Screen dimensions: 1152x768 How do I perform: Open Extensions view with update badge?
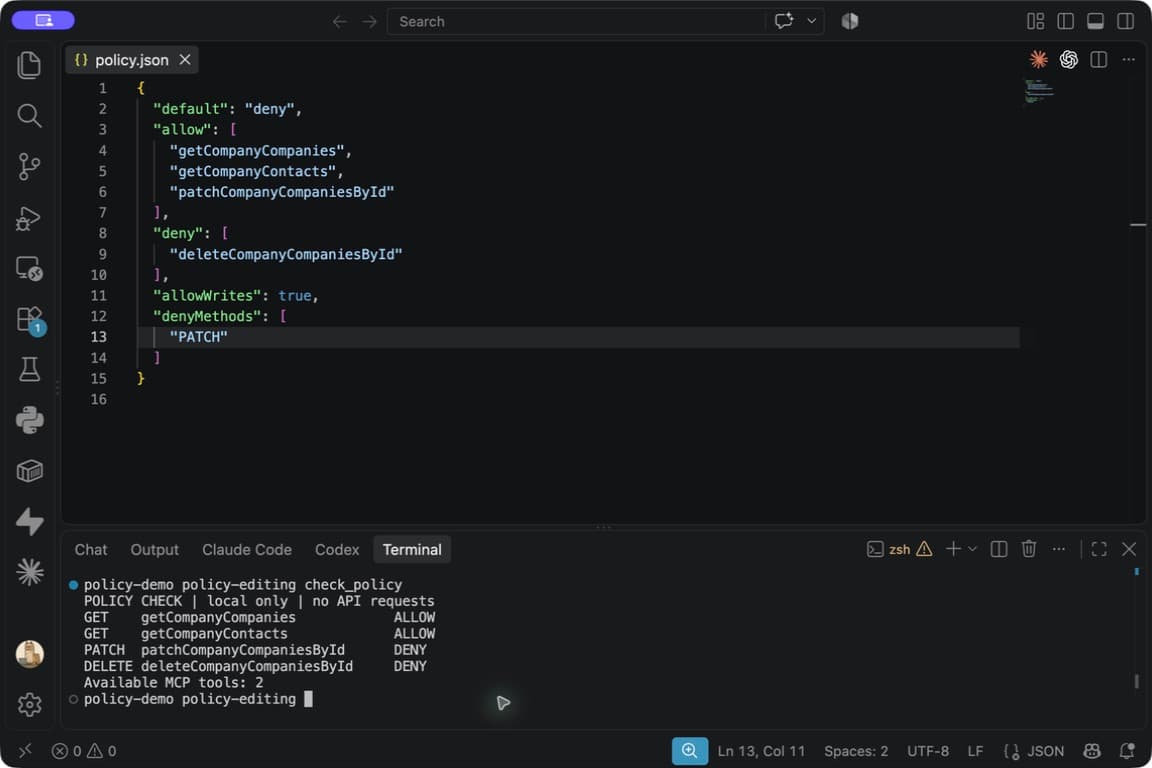[29, 320]
